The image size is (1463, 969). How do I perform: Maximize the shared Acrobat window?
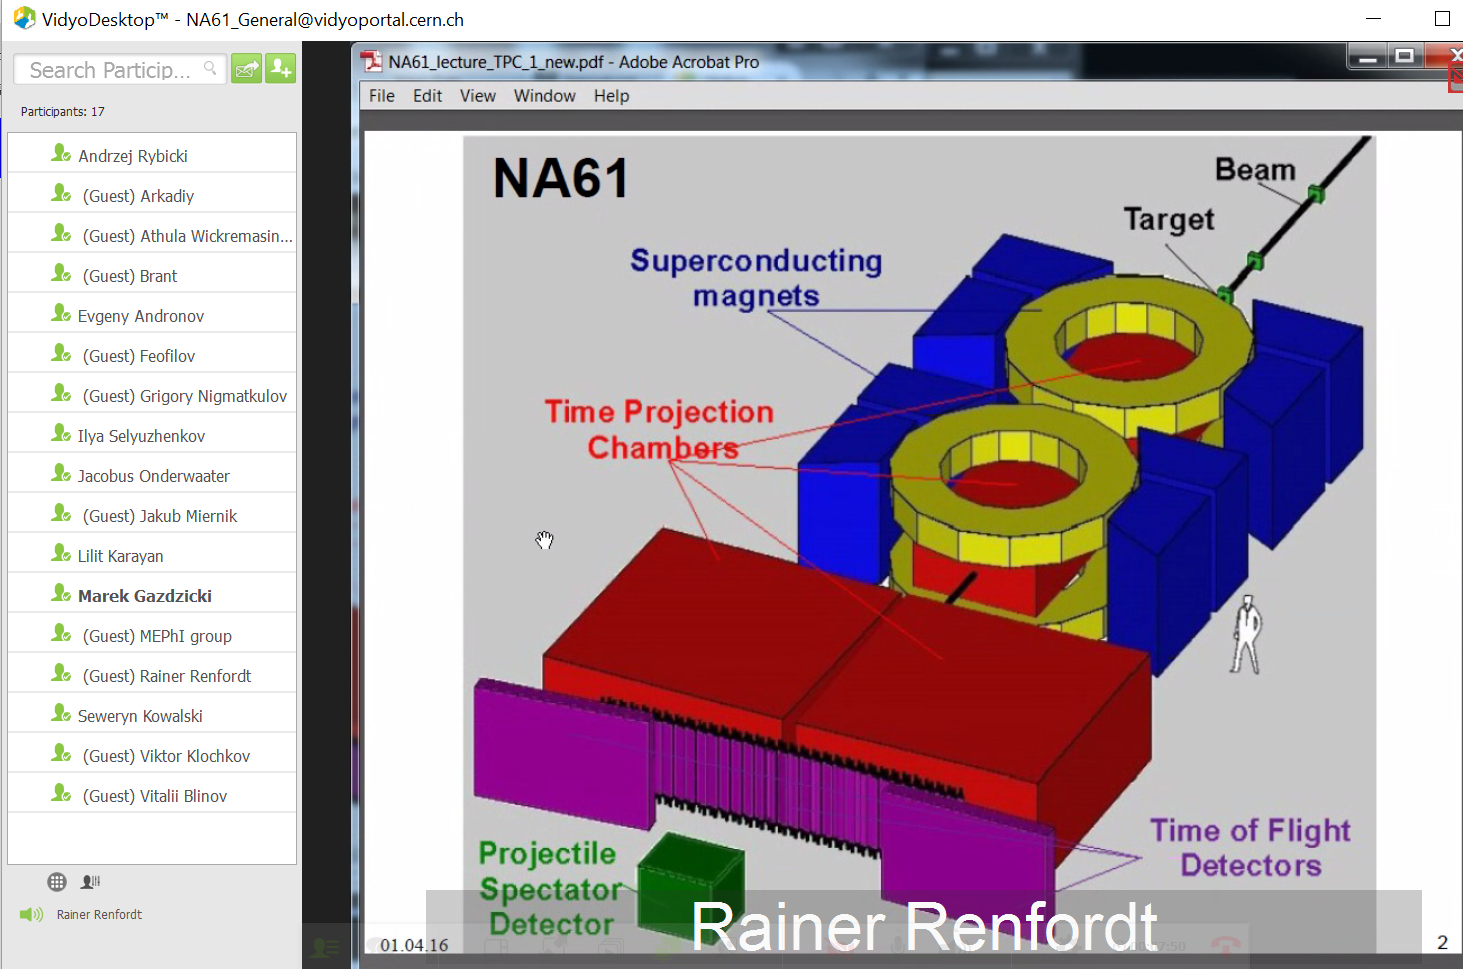[1404, 56]
